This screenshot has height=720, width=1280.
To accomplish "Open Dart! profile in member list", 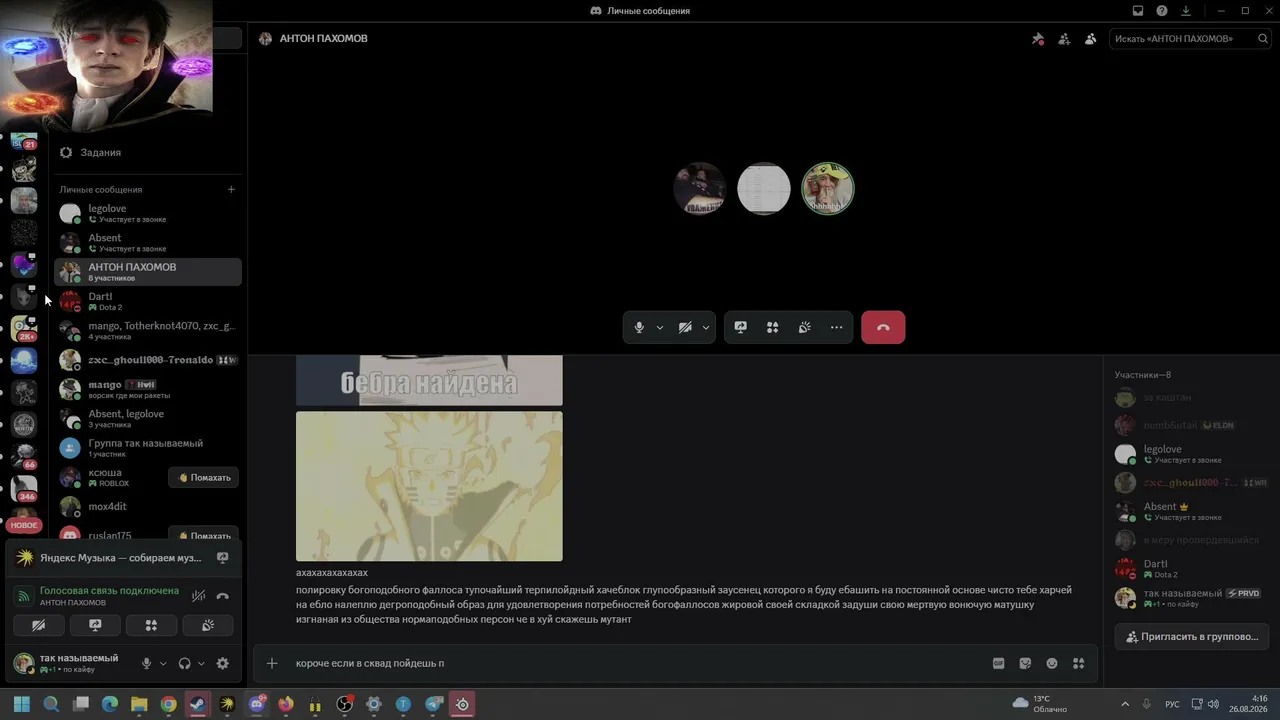I will coord(1191,569).
